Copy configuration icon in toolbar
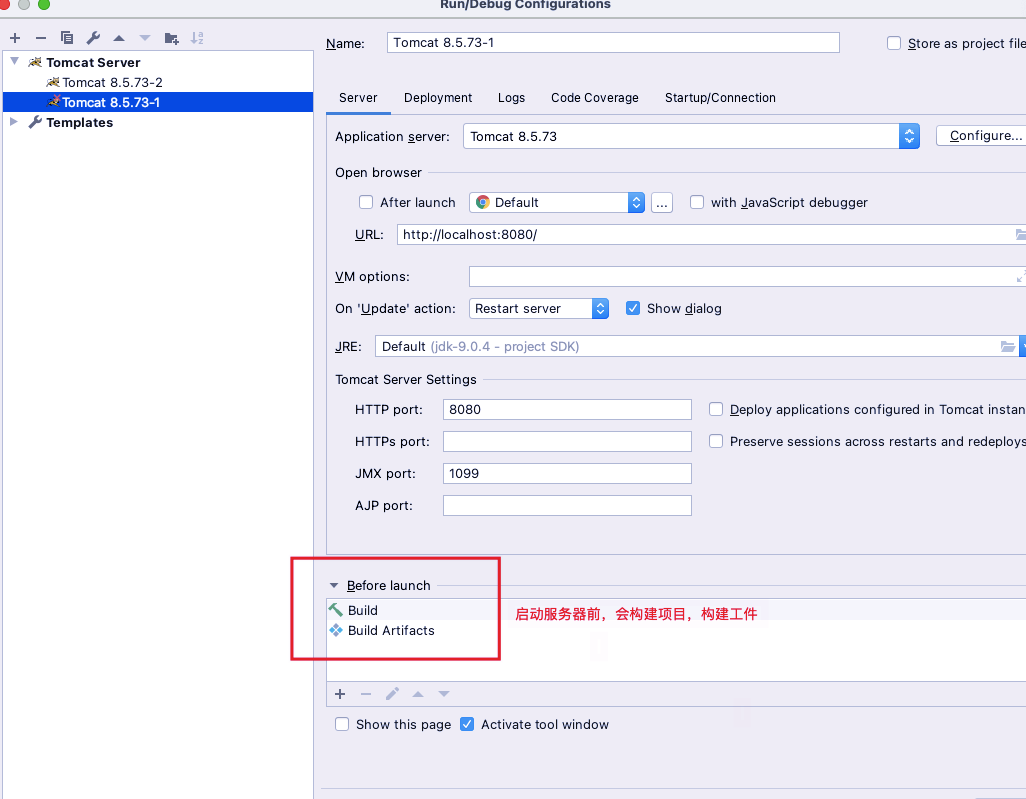 click(x=66, y=38)
